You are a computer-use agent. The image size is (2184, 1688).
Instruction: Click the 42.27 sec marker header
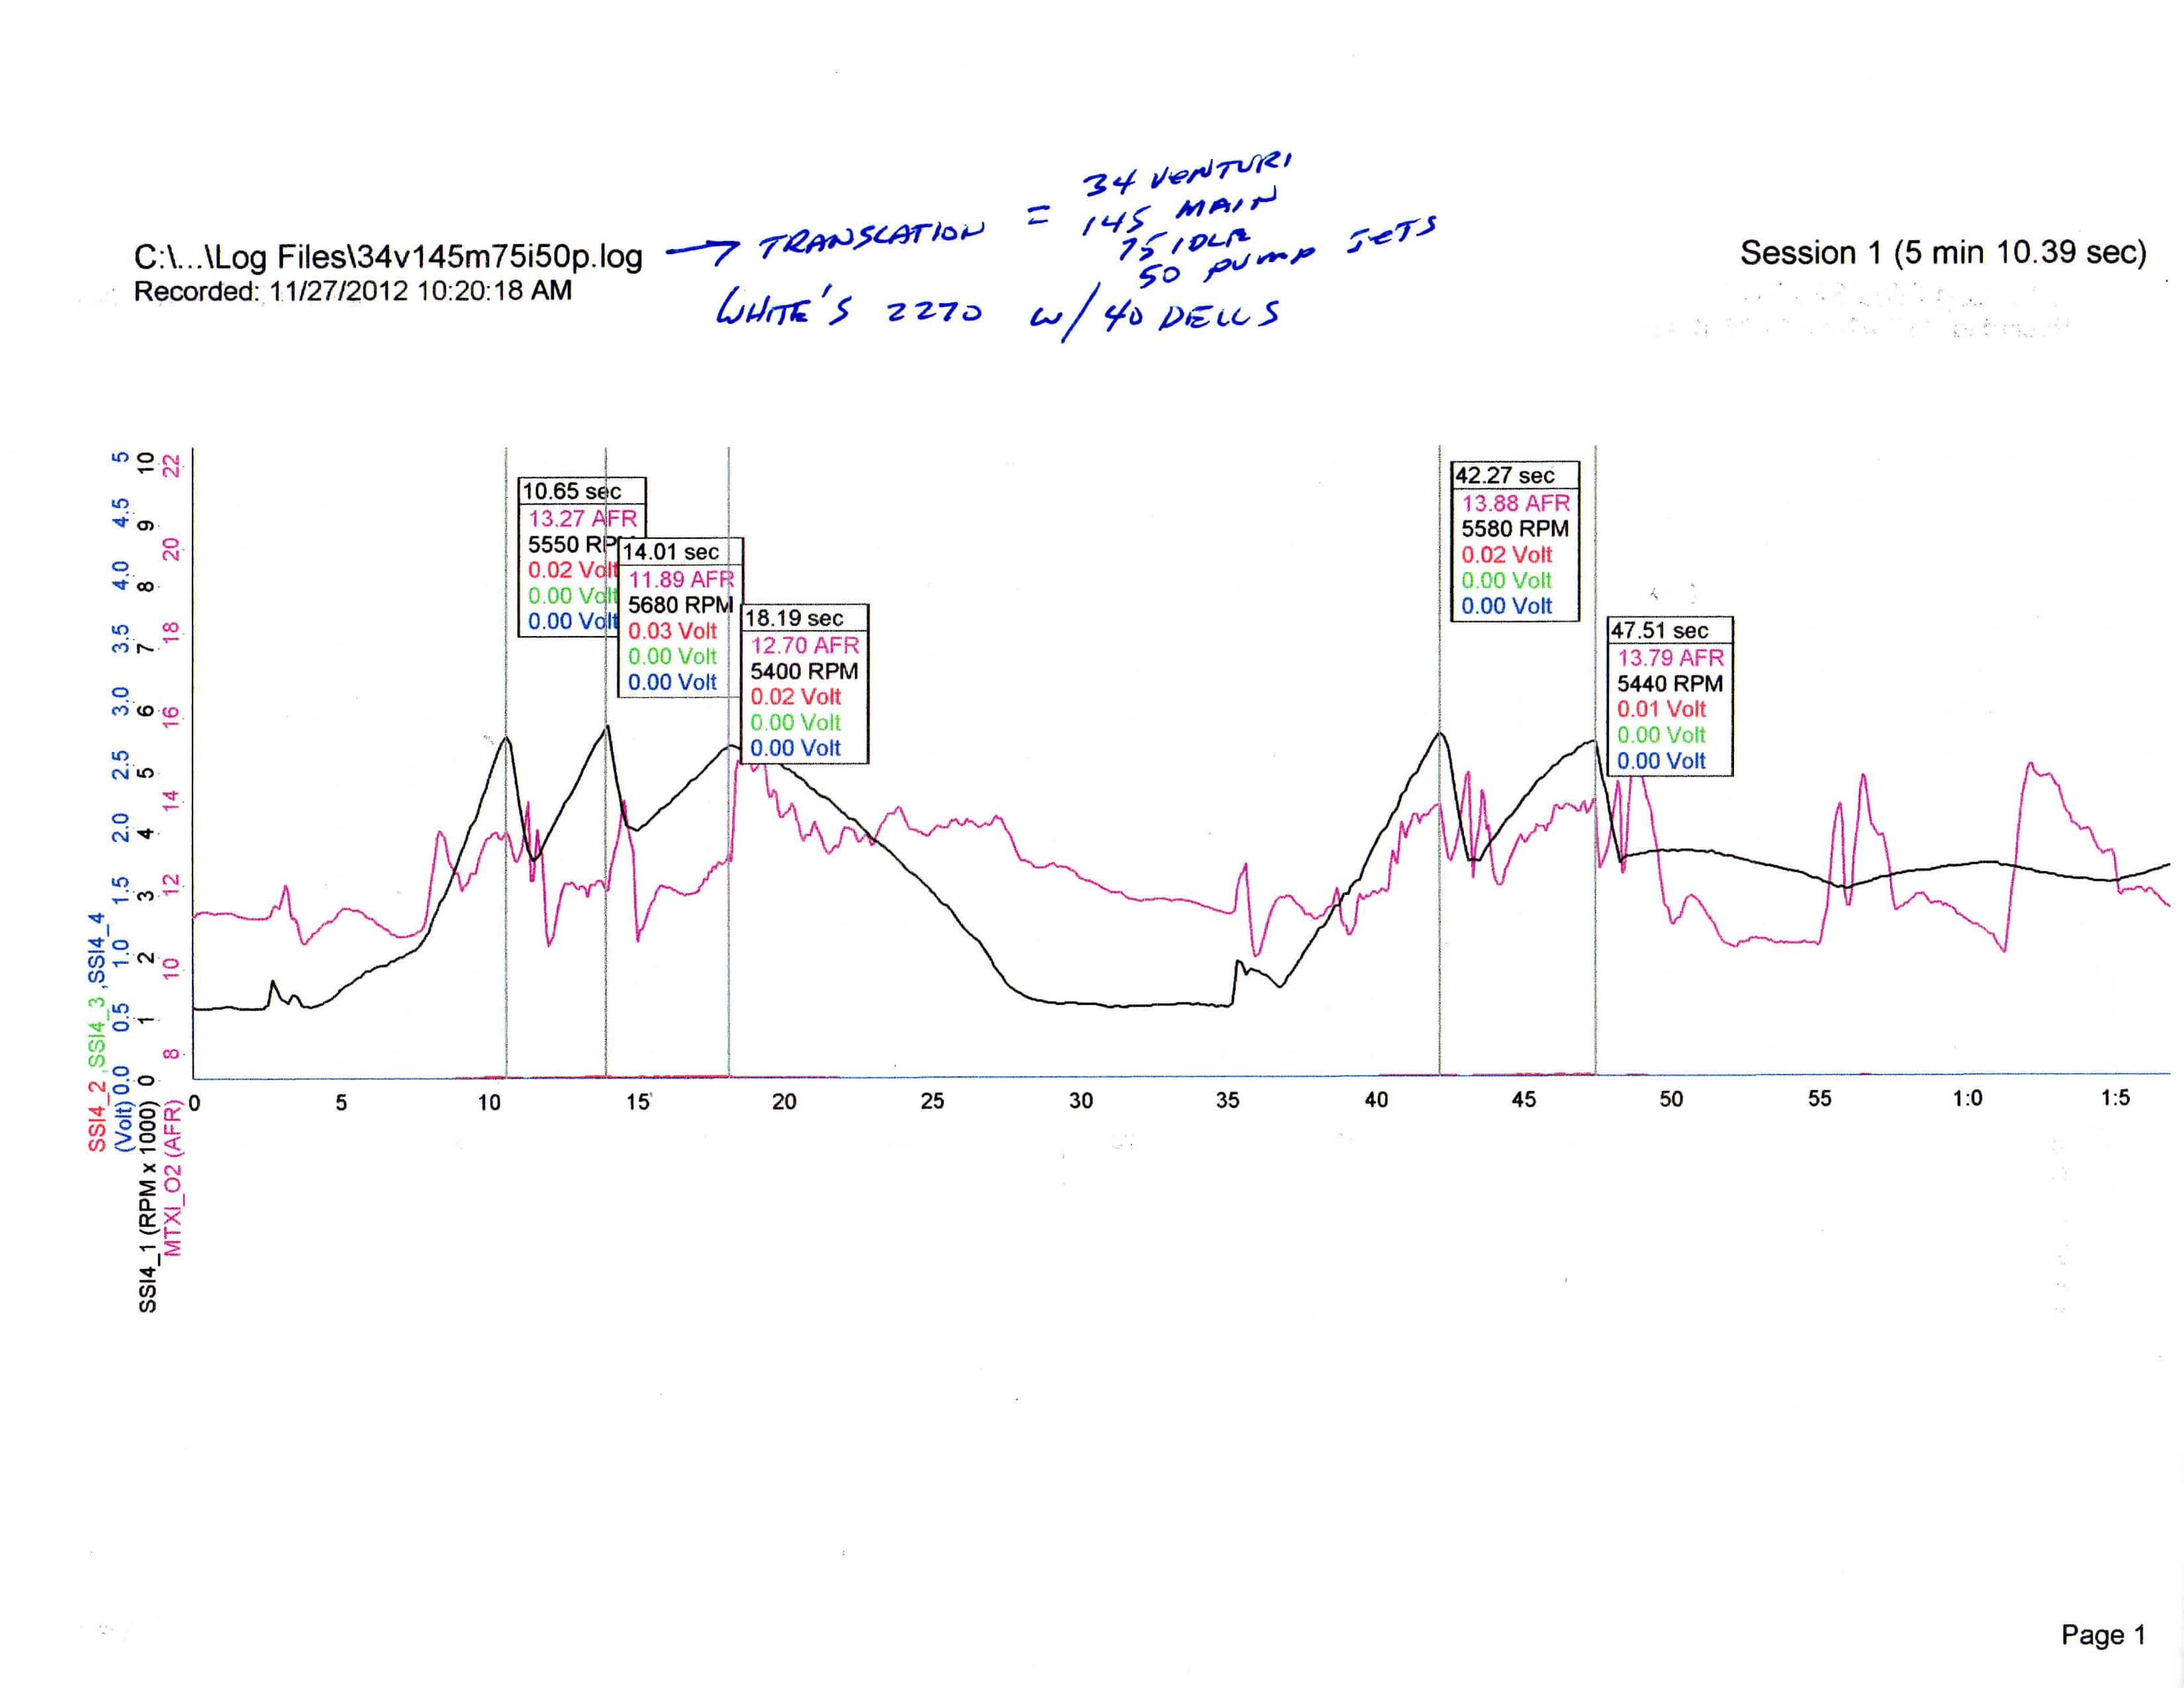1505,476
